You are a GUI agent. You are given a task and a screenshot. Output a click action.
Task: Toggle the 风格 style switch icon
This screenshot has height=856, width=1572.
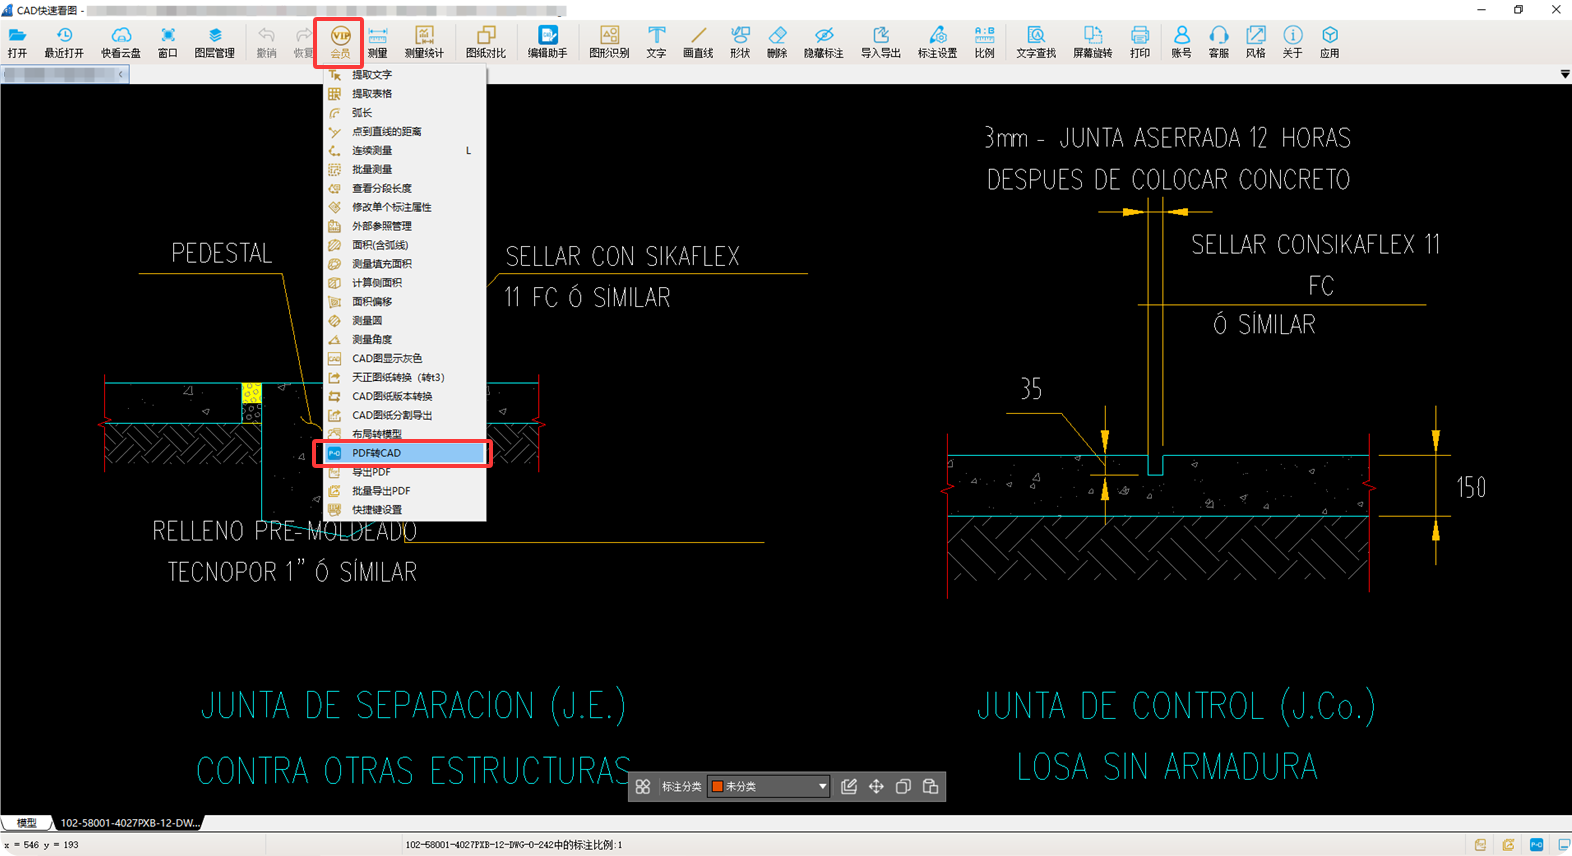(1255, 42)
